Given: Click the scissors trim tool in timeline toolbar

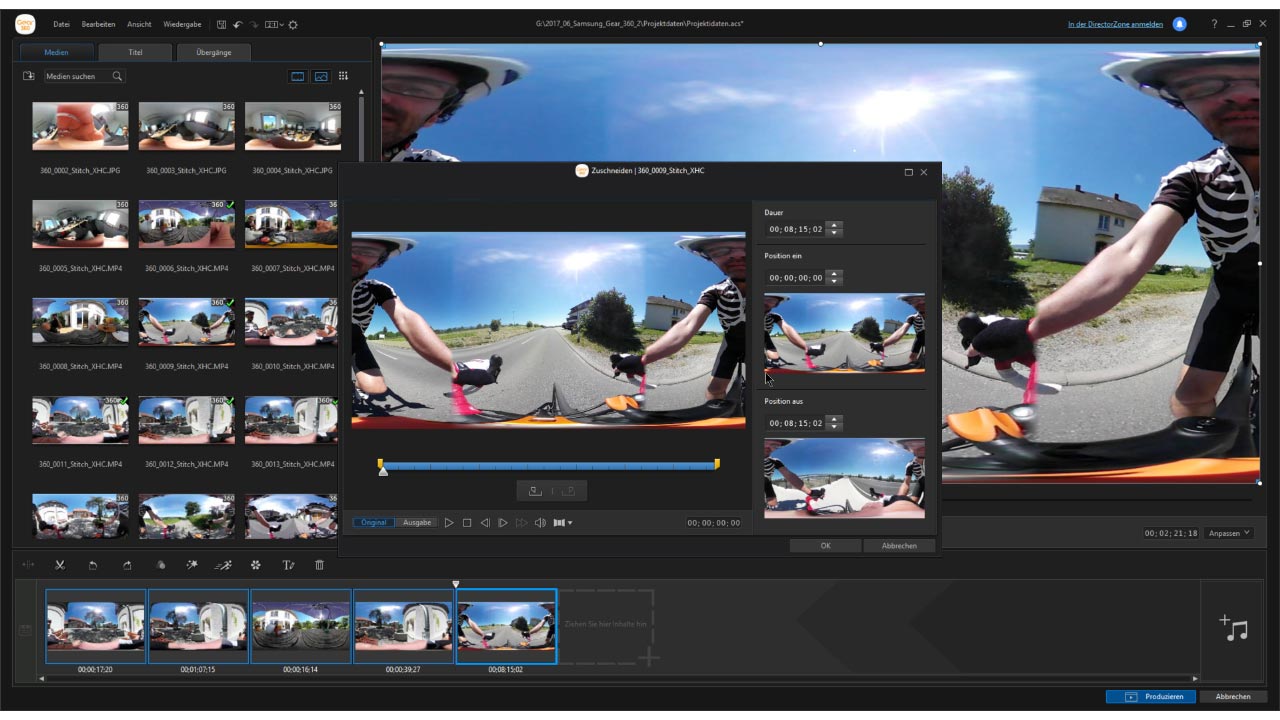Looking at the screenshot, I should tap(60, 565).
